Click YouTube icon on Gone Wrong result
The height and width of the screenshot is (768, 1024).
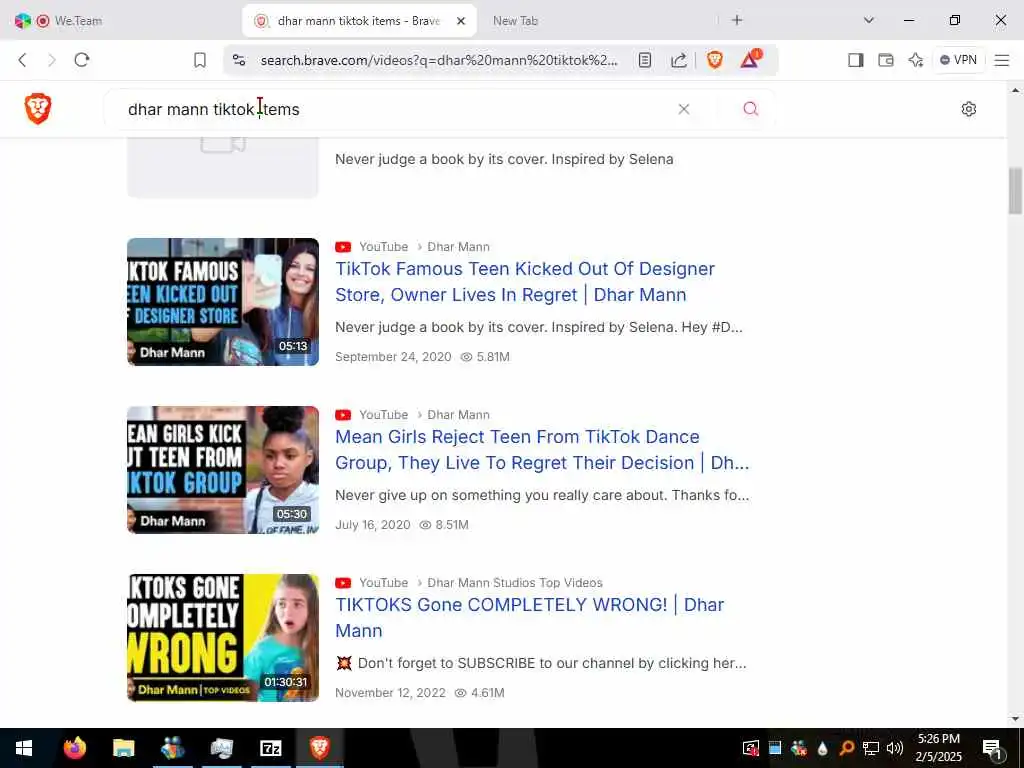tap(343, 583)
